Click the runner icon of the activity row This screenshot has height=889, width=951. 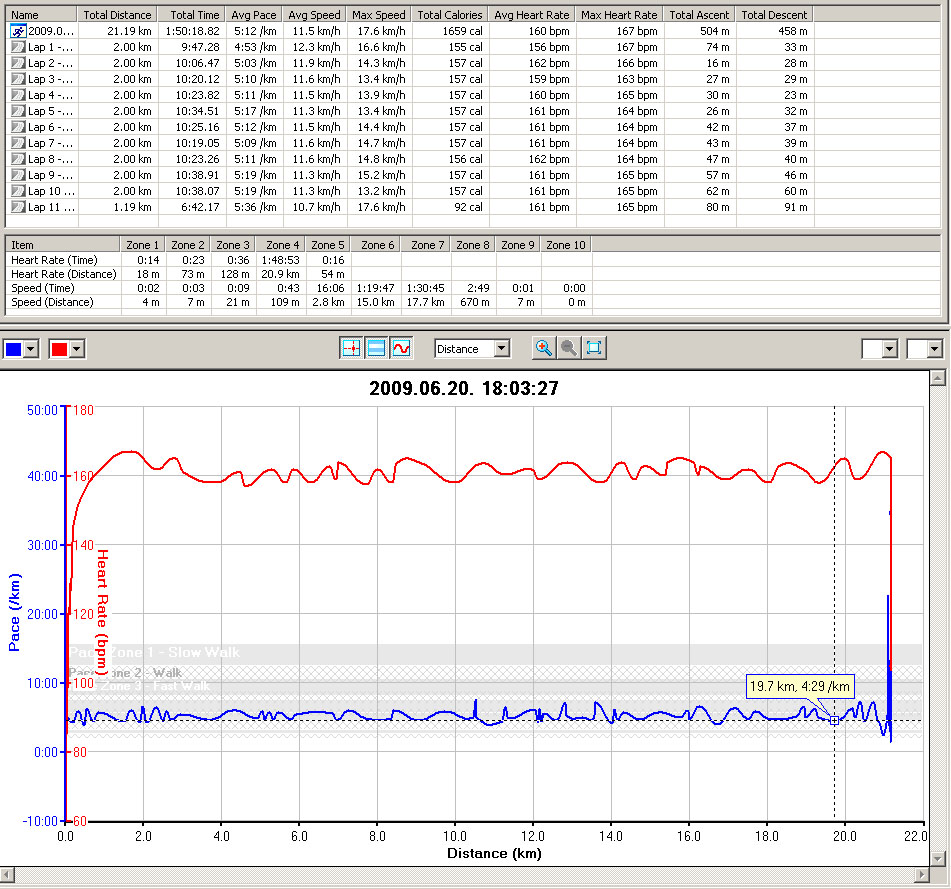[18, 31]
